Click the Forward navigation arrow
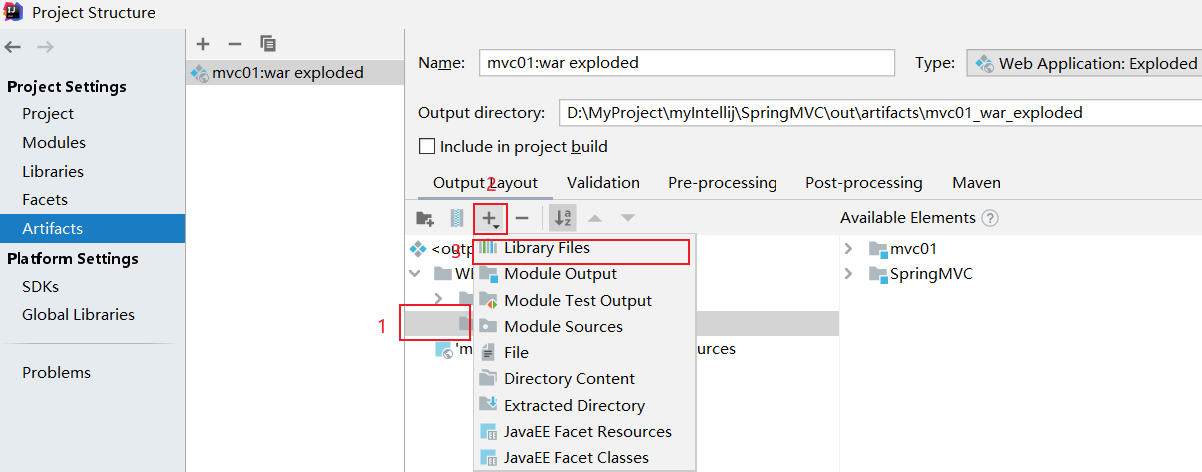 pyautogui.click(x=45, y=47)
